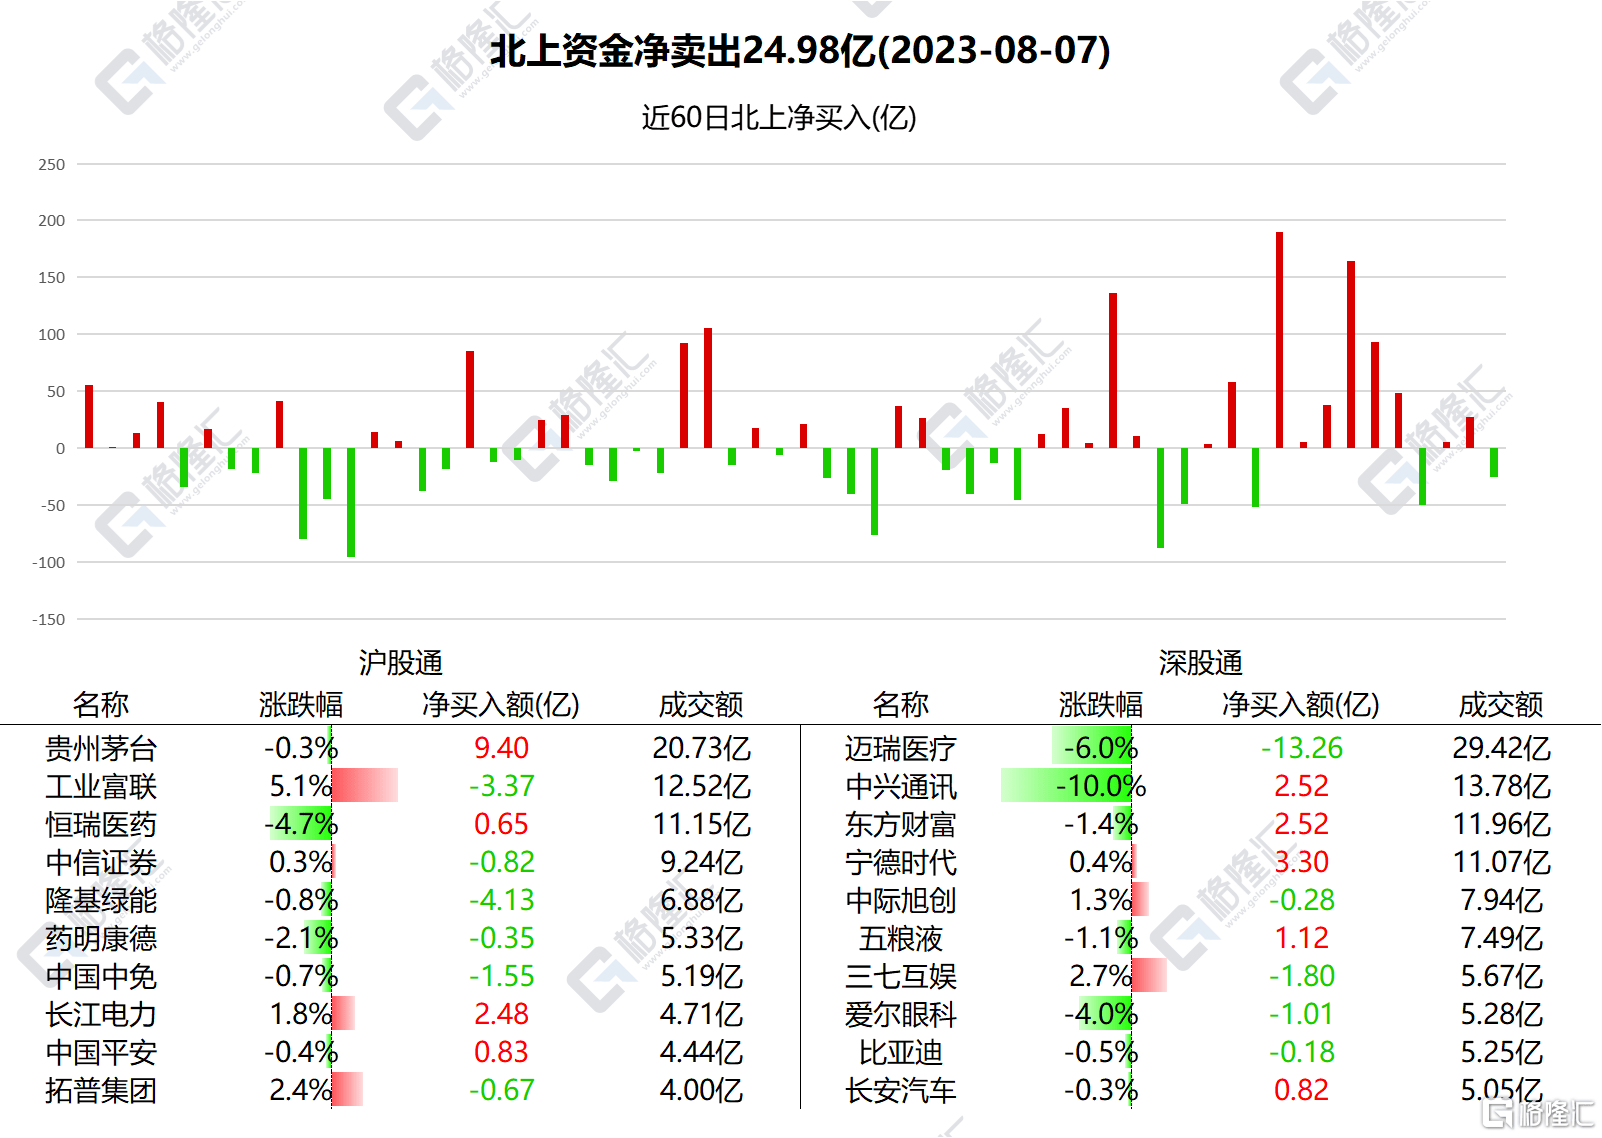
Task: Click 爱尔眼科 change value -4.0%
Action: coord(1100,1014)
